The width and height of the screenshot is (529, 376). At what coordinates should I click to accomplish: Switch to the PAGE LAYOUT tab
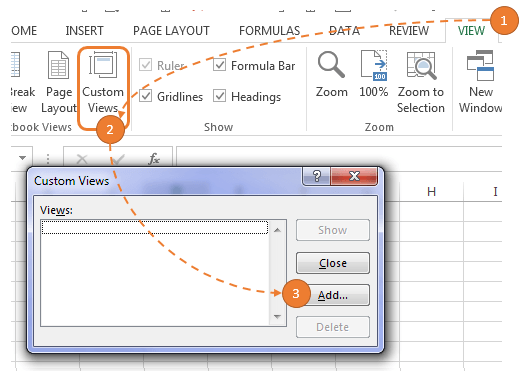point(171,31)
